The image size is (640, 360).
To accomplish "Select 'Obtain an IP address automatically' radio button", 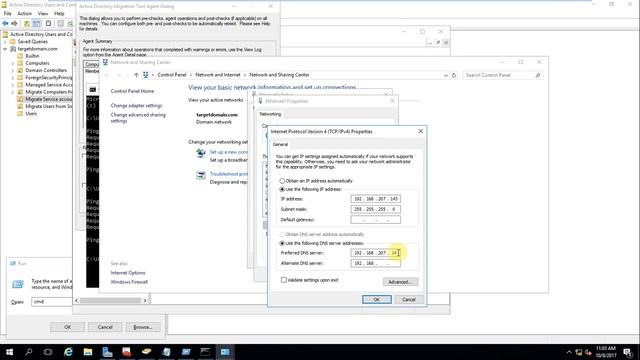I will point(282,181).
